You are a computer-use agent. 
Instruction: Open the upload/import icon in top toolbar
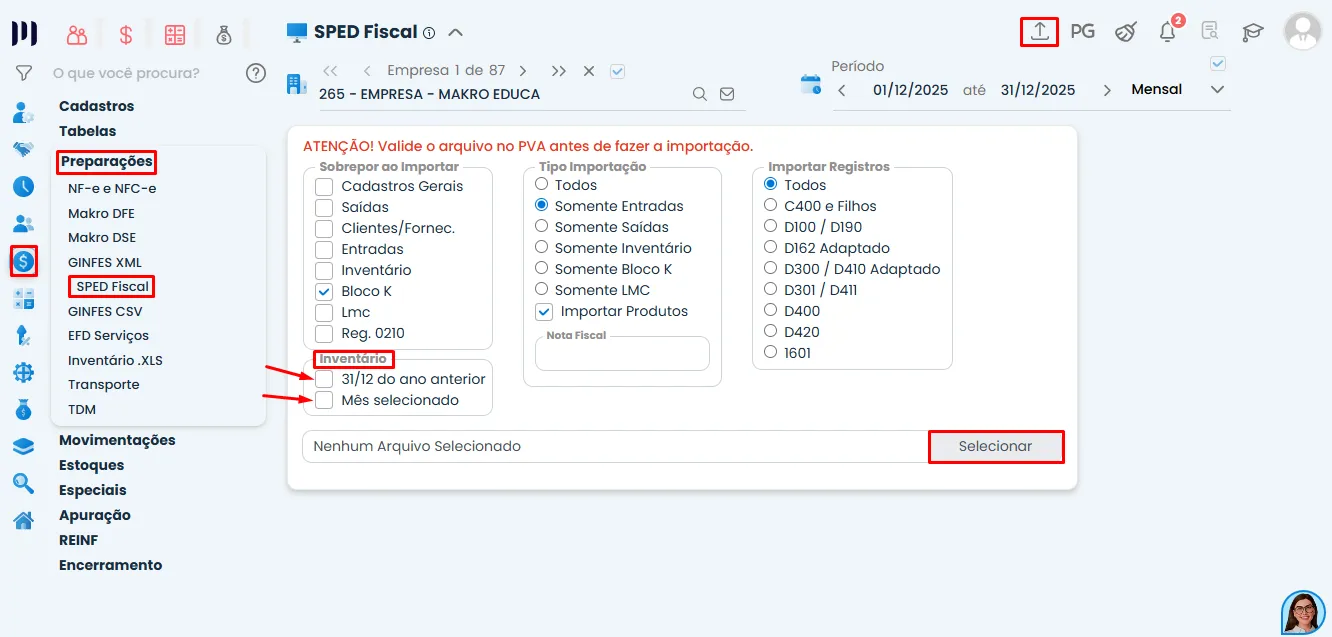1039,31
